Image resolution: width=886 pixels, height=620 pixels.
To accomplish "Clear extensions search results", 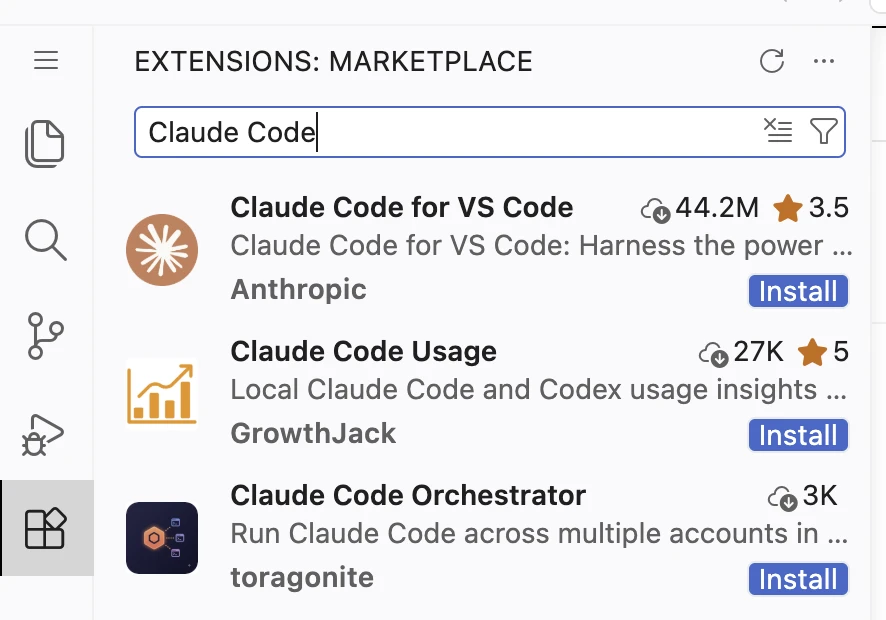I will coord(778,131).
